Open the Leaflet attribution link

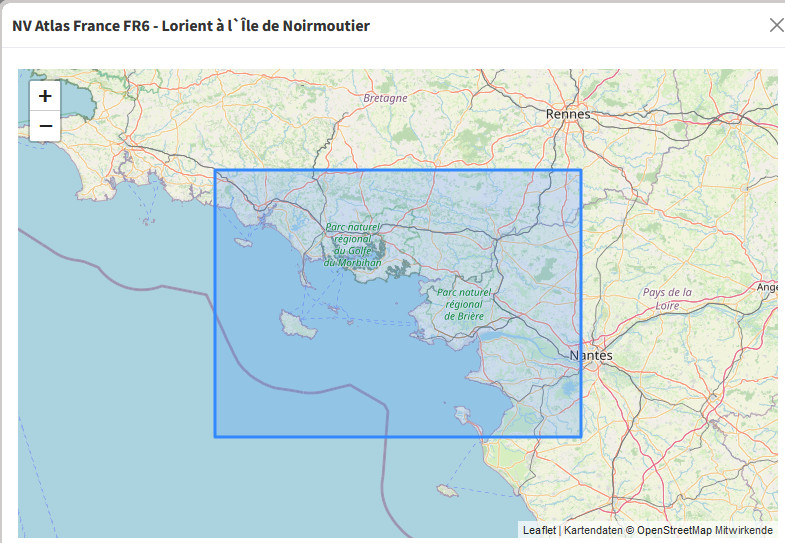coord(539,530)
